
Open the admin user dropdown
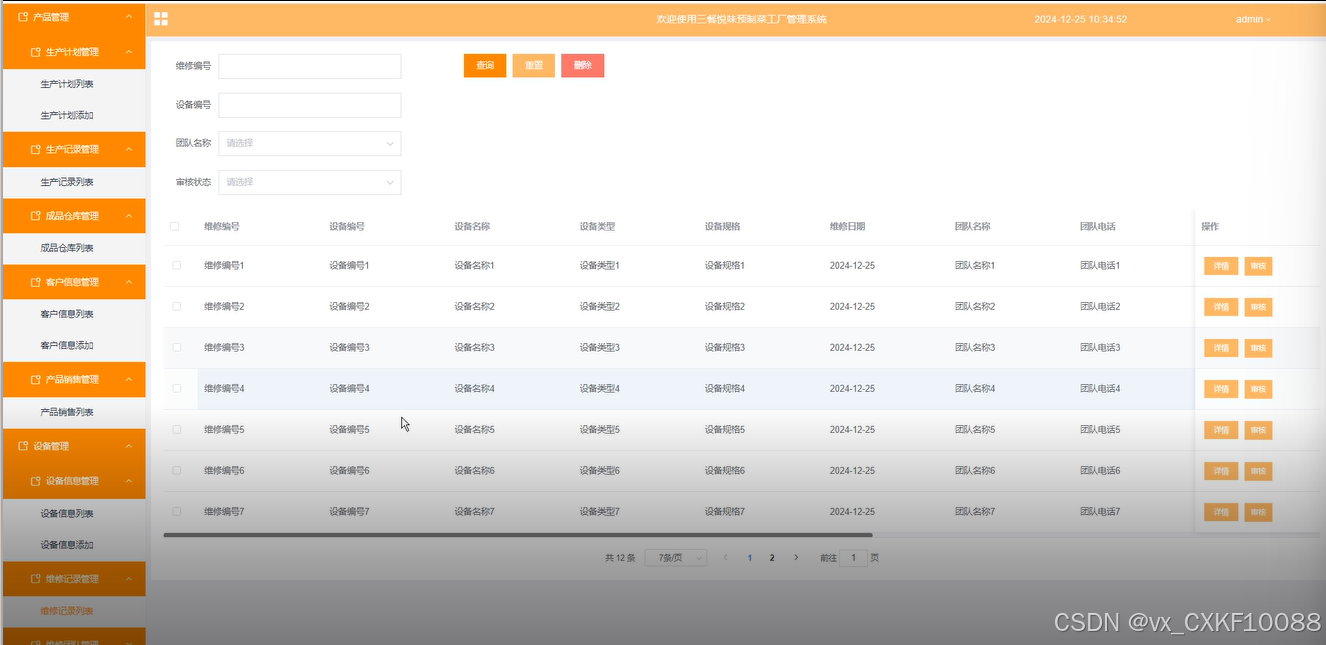point(1253,19)
